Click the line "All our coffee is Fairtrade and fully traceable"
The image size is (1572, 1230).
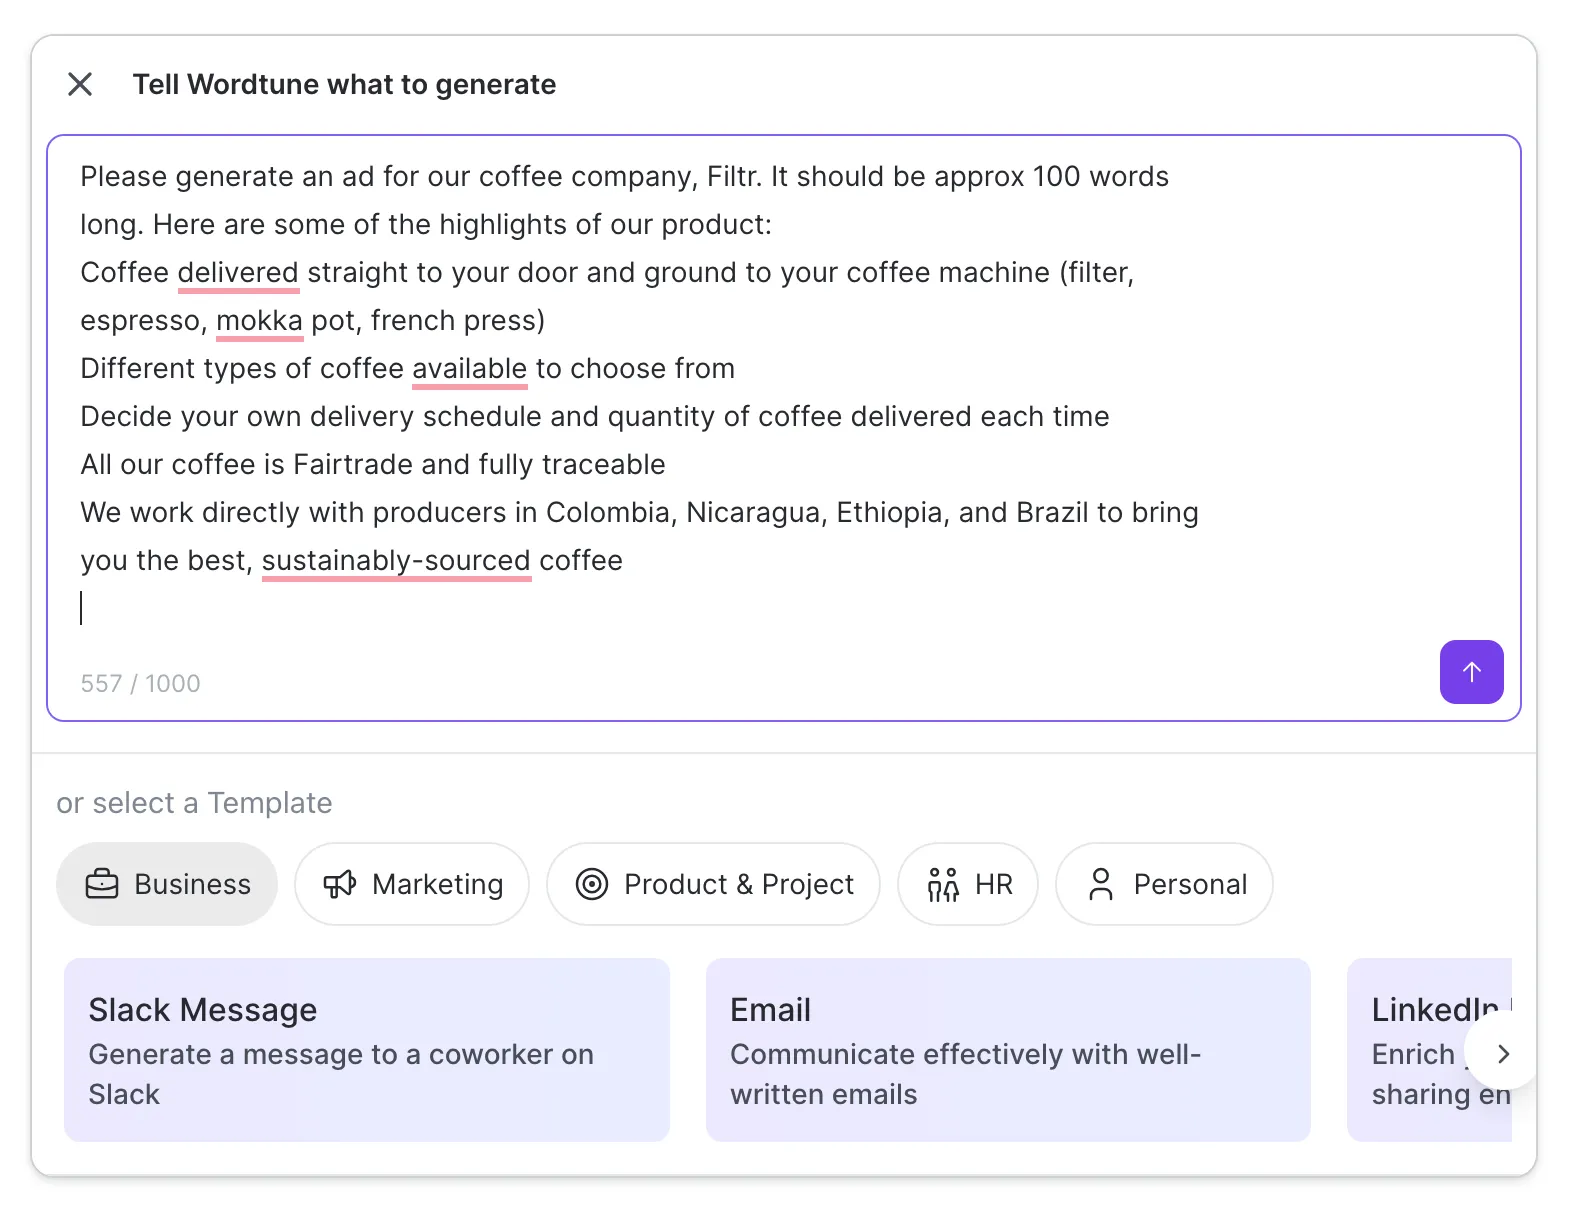(x=373, y=464)
